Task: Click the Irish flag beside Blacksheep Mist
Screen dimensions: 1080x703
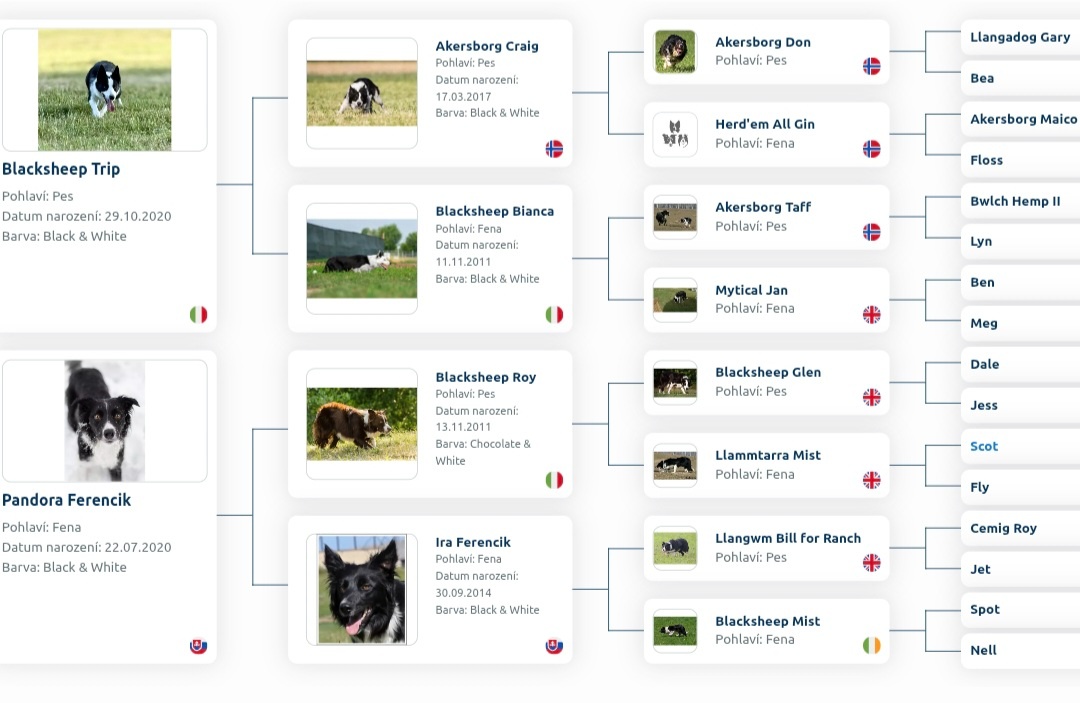Action: tap(872, 645)
